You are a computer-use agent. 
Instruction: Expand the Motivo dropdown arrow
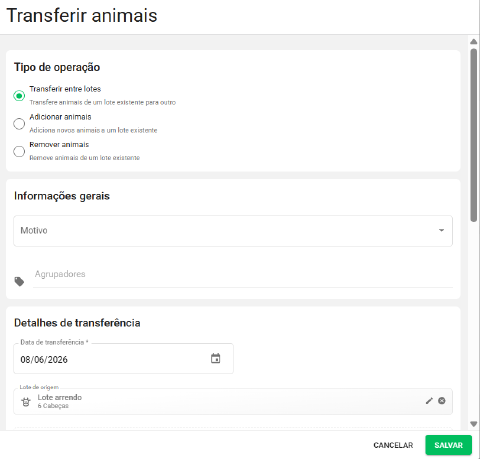point(441,230)
